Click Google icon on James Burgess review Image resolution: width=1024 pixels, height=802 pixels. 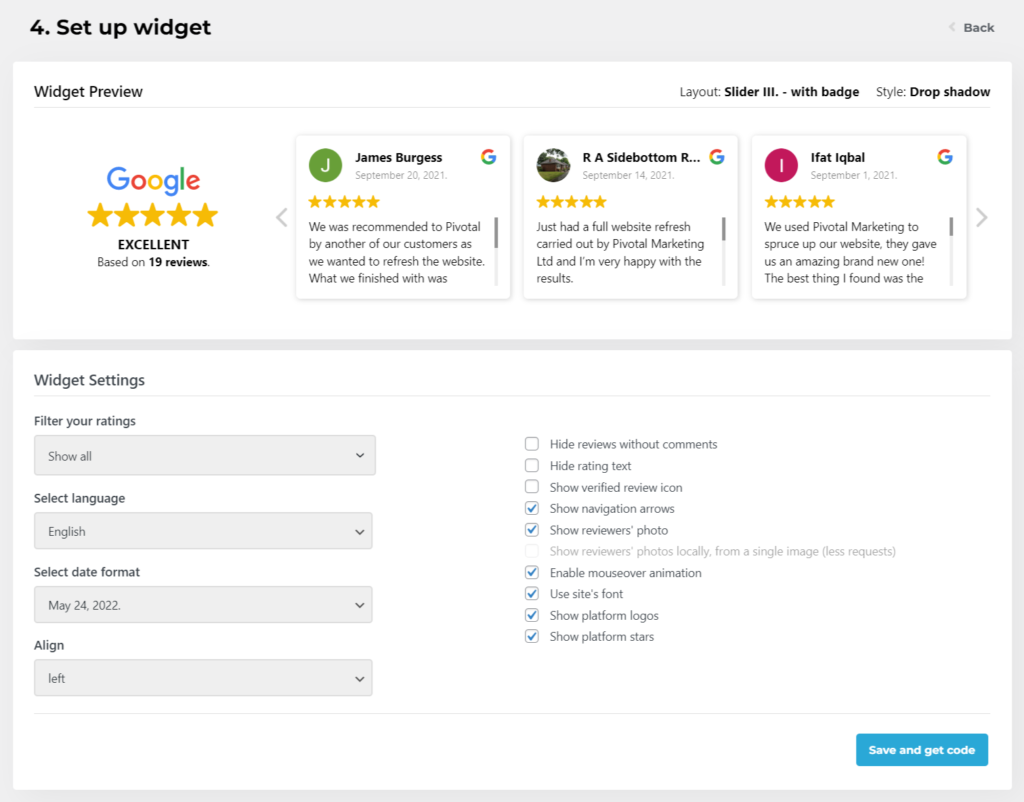(x=488, y=157)
